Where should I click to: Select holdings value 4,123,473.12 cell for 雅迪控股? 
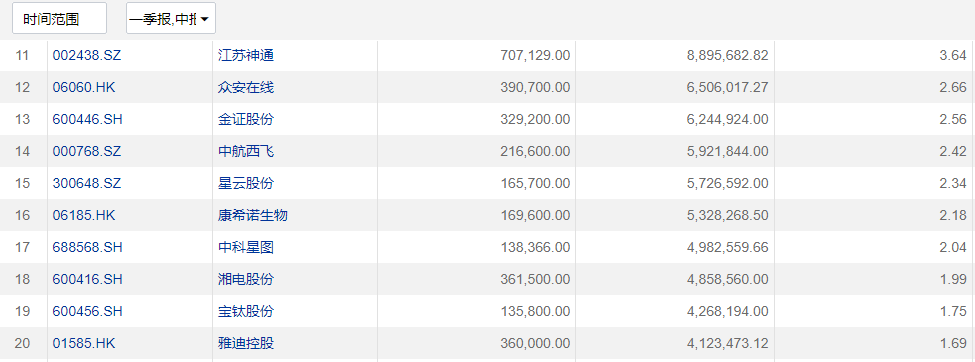pyautogui.click(x=675, y=343)
